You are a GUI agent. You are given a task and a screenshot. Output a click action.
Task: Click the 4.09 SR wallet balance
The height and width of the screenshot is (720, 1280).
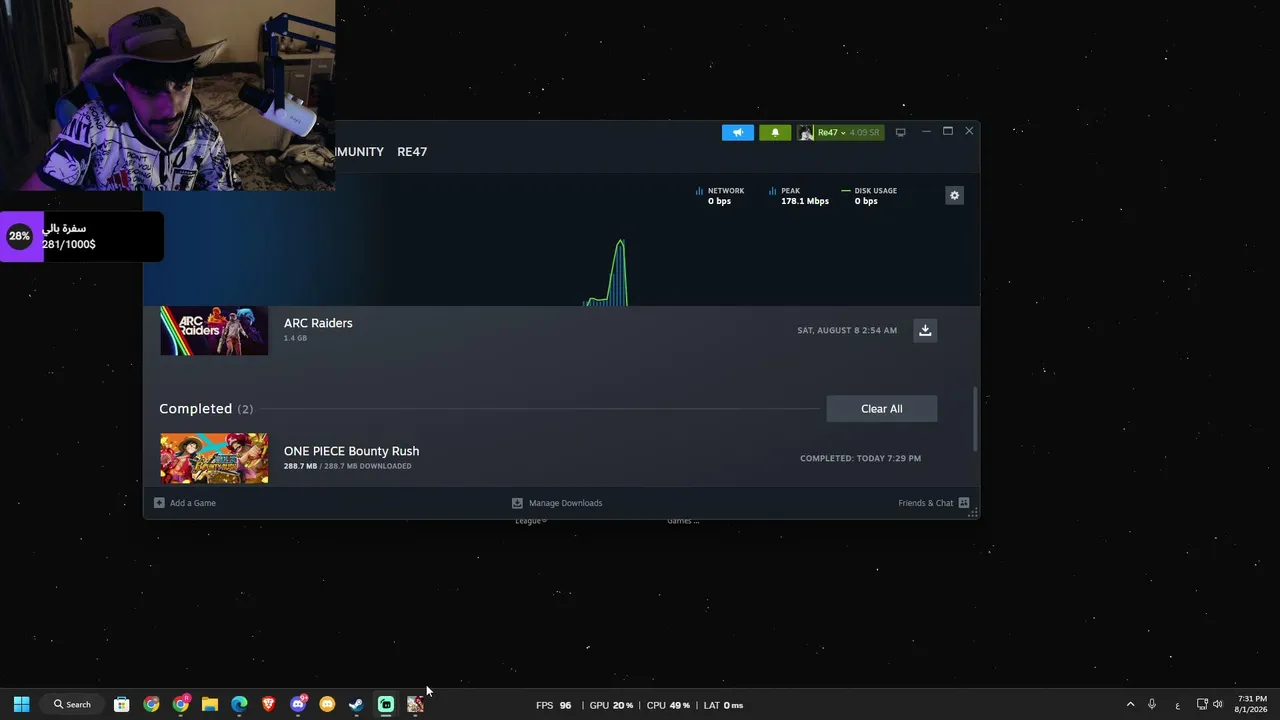pos(864,133)
